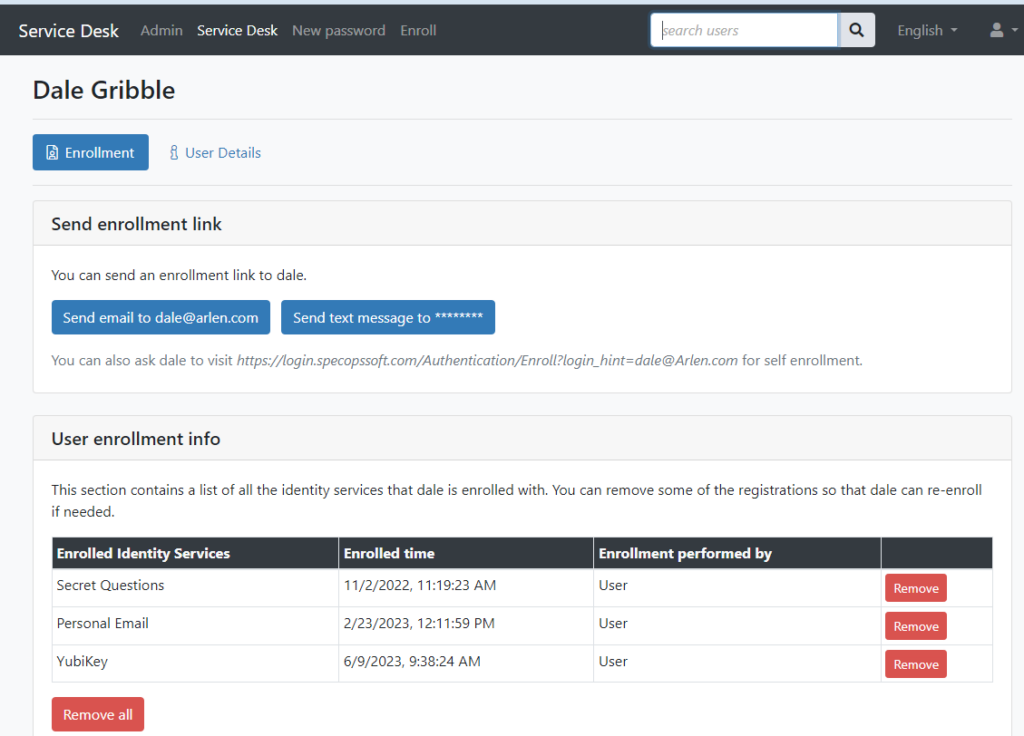Send email to dale@arlen.com
The image size is (1024, 736).
pos(161,317)
